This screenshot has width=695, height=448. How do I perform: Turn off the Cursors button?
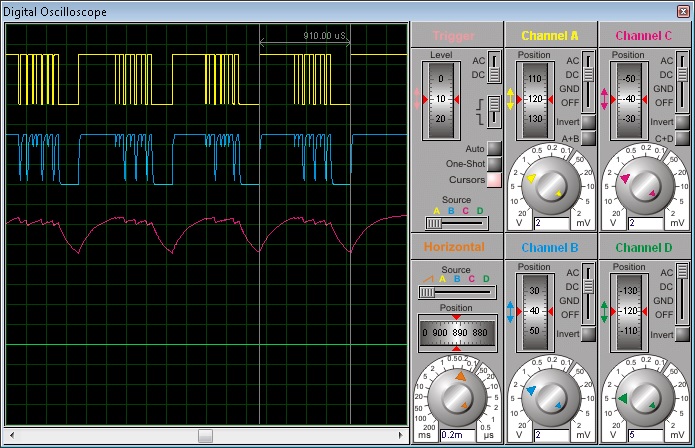[x=493, y=180]
